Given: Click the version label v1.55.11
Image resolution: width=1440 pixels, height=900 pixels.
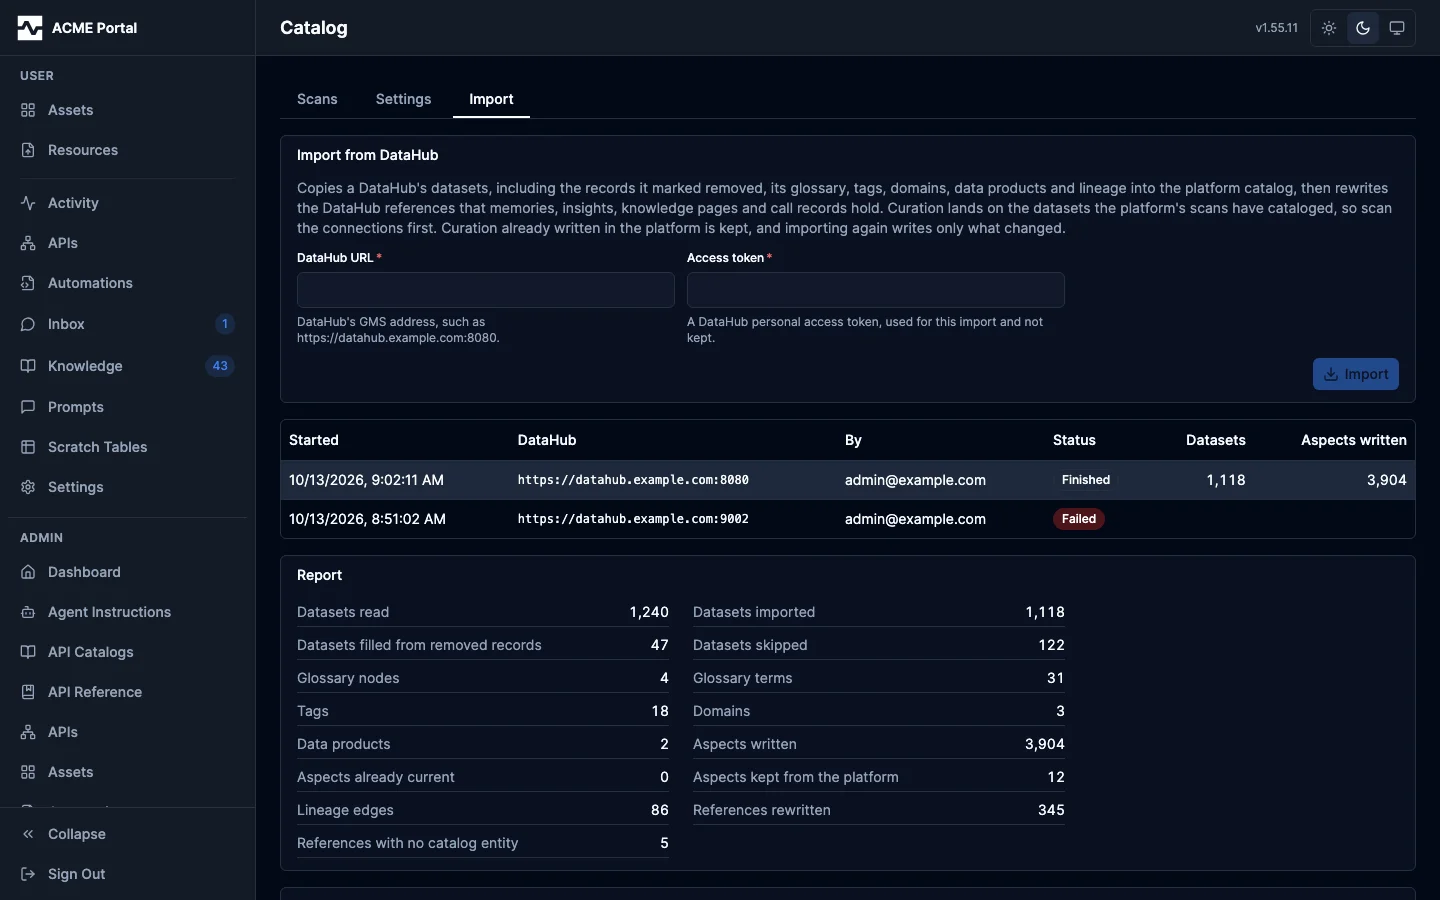Looking at the screenshot, I should click(x=1277, y=28).
